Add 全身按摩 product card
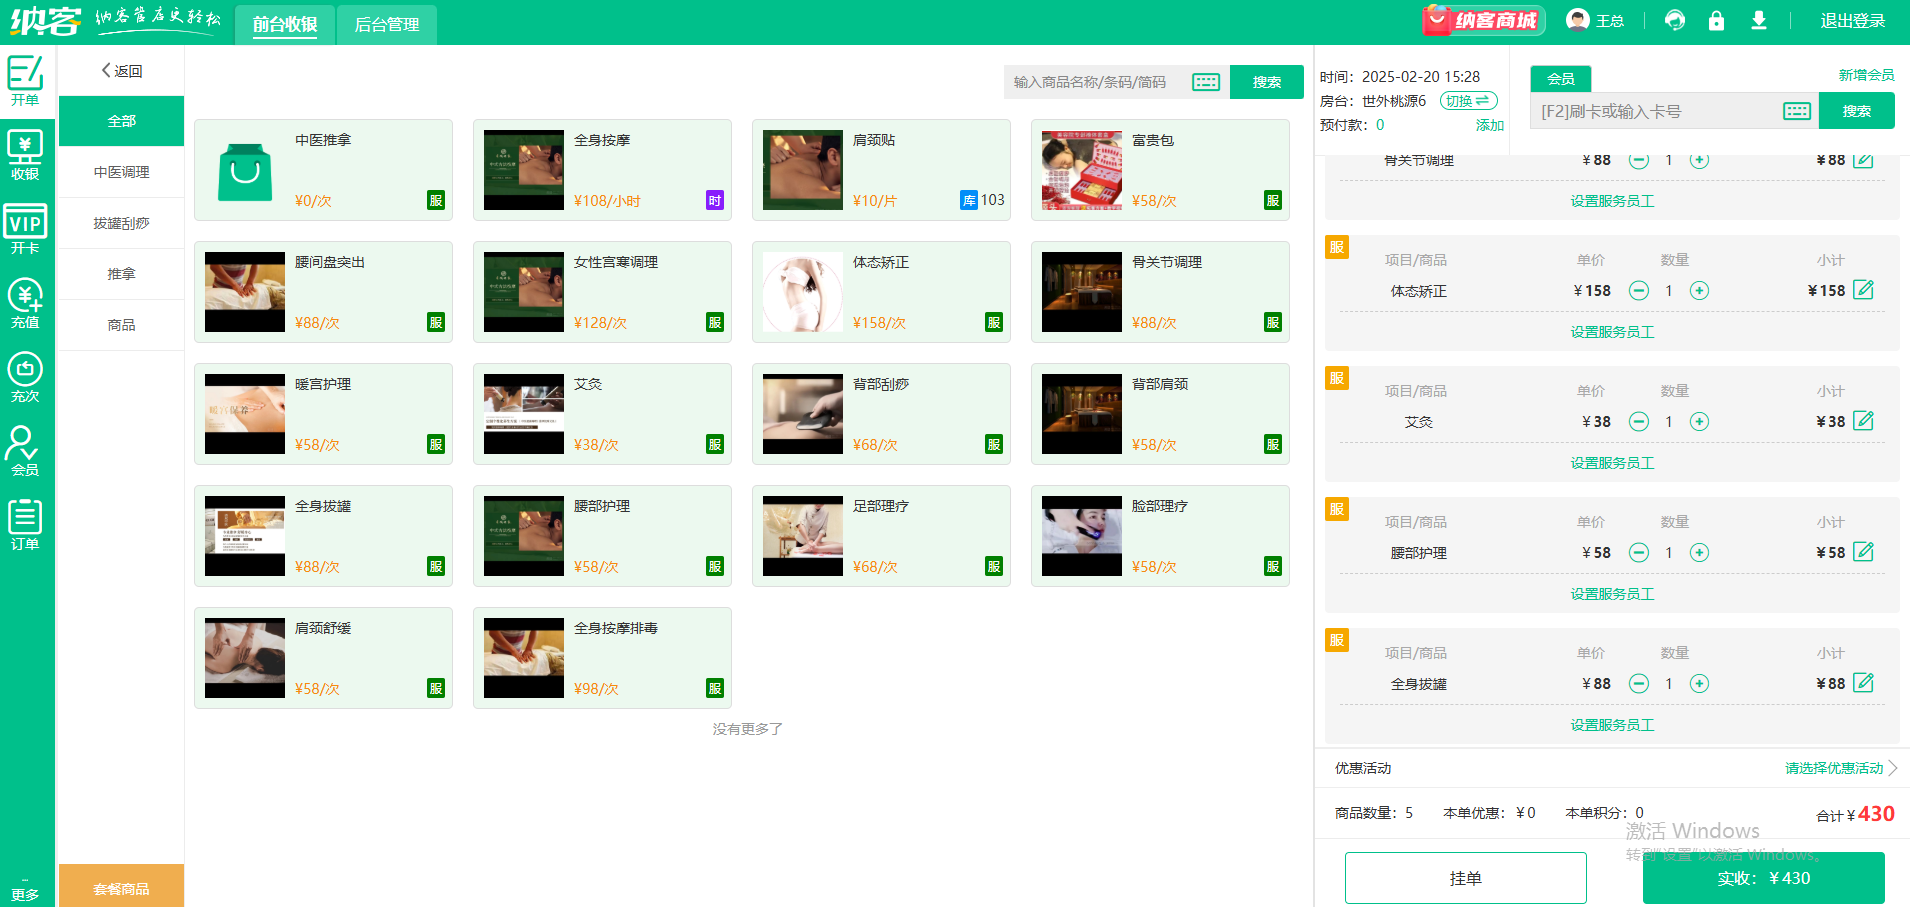 pos(602,170)
